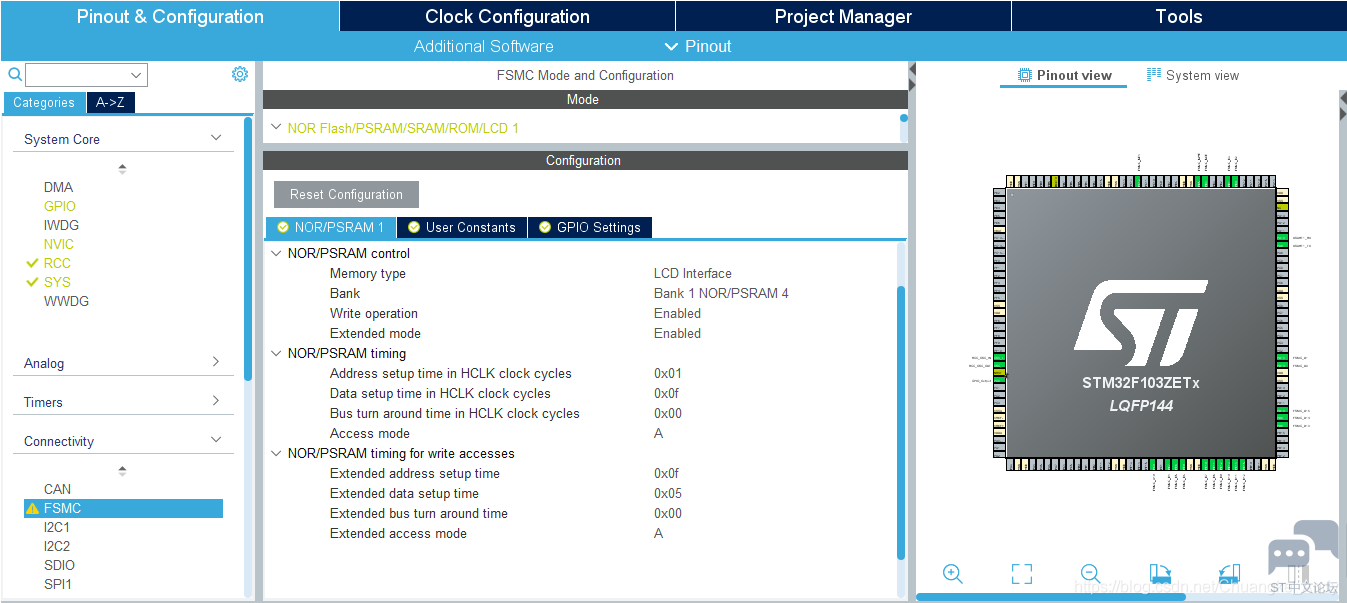
Task: Click the Extended mode Enabled value
Action: point(677,333)
